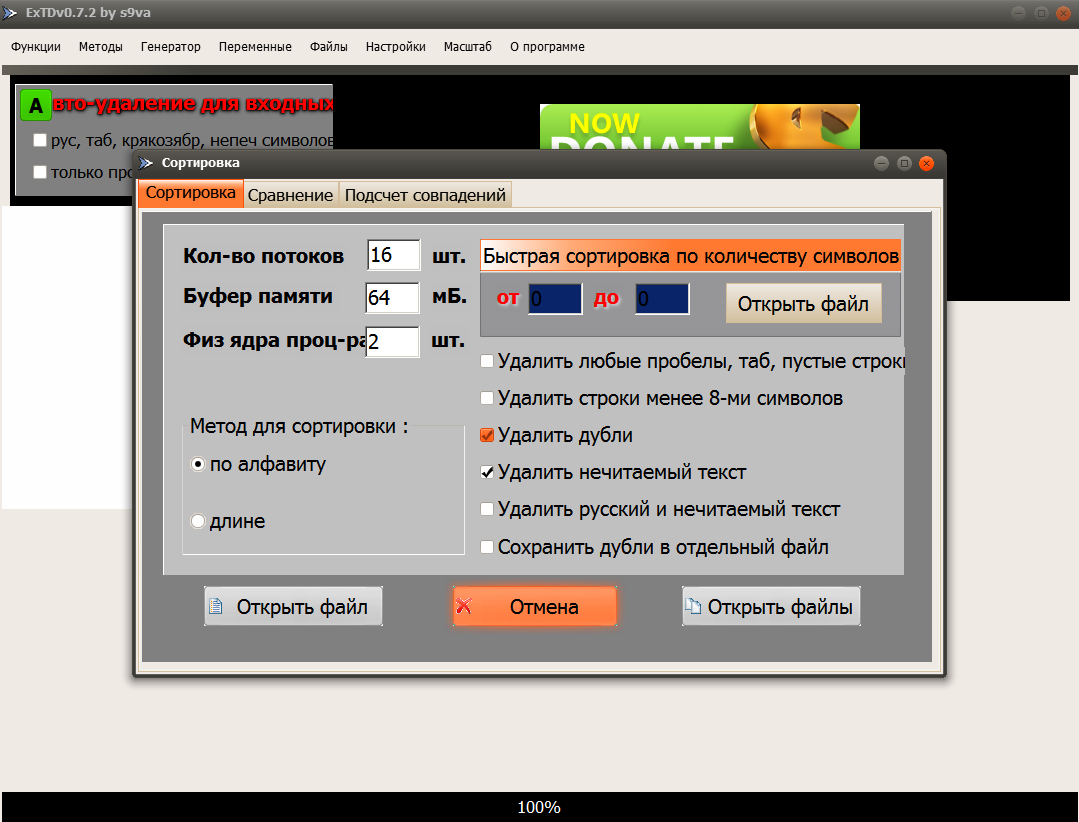Viewport: 1079px width, 822px height.
Task: Enable Сохранить дубли в отдельный файл
Action: (x=487, y=547)
